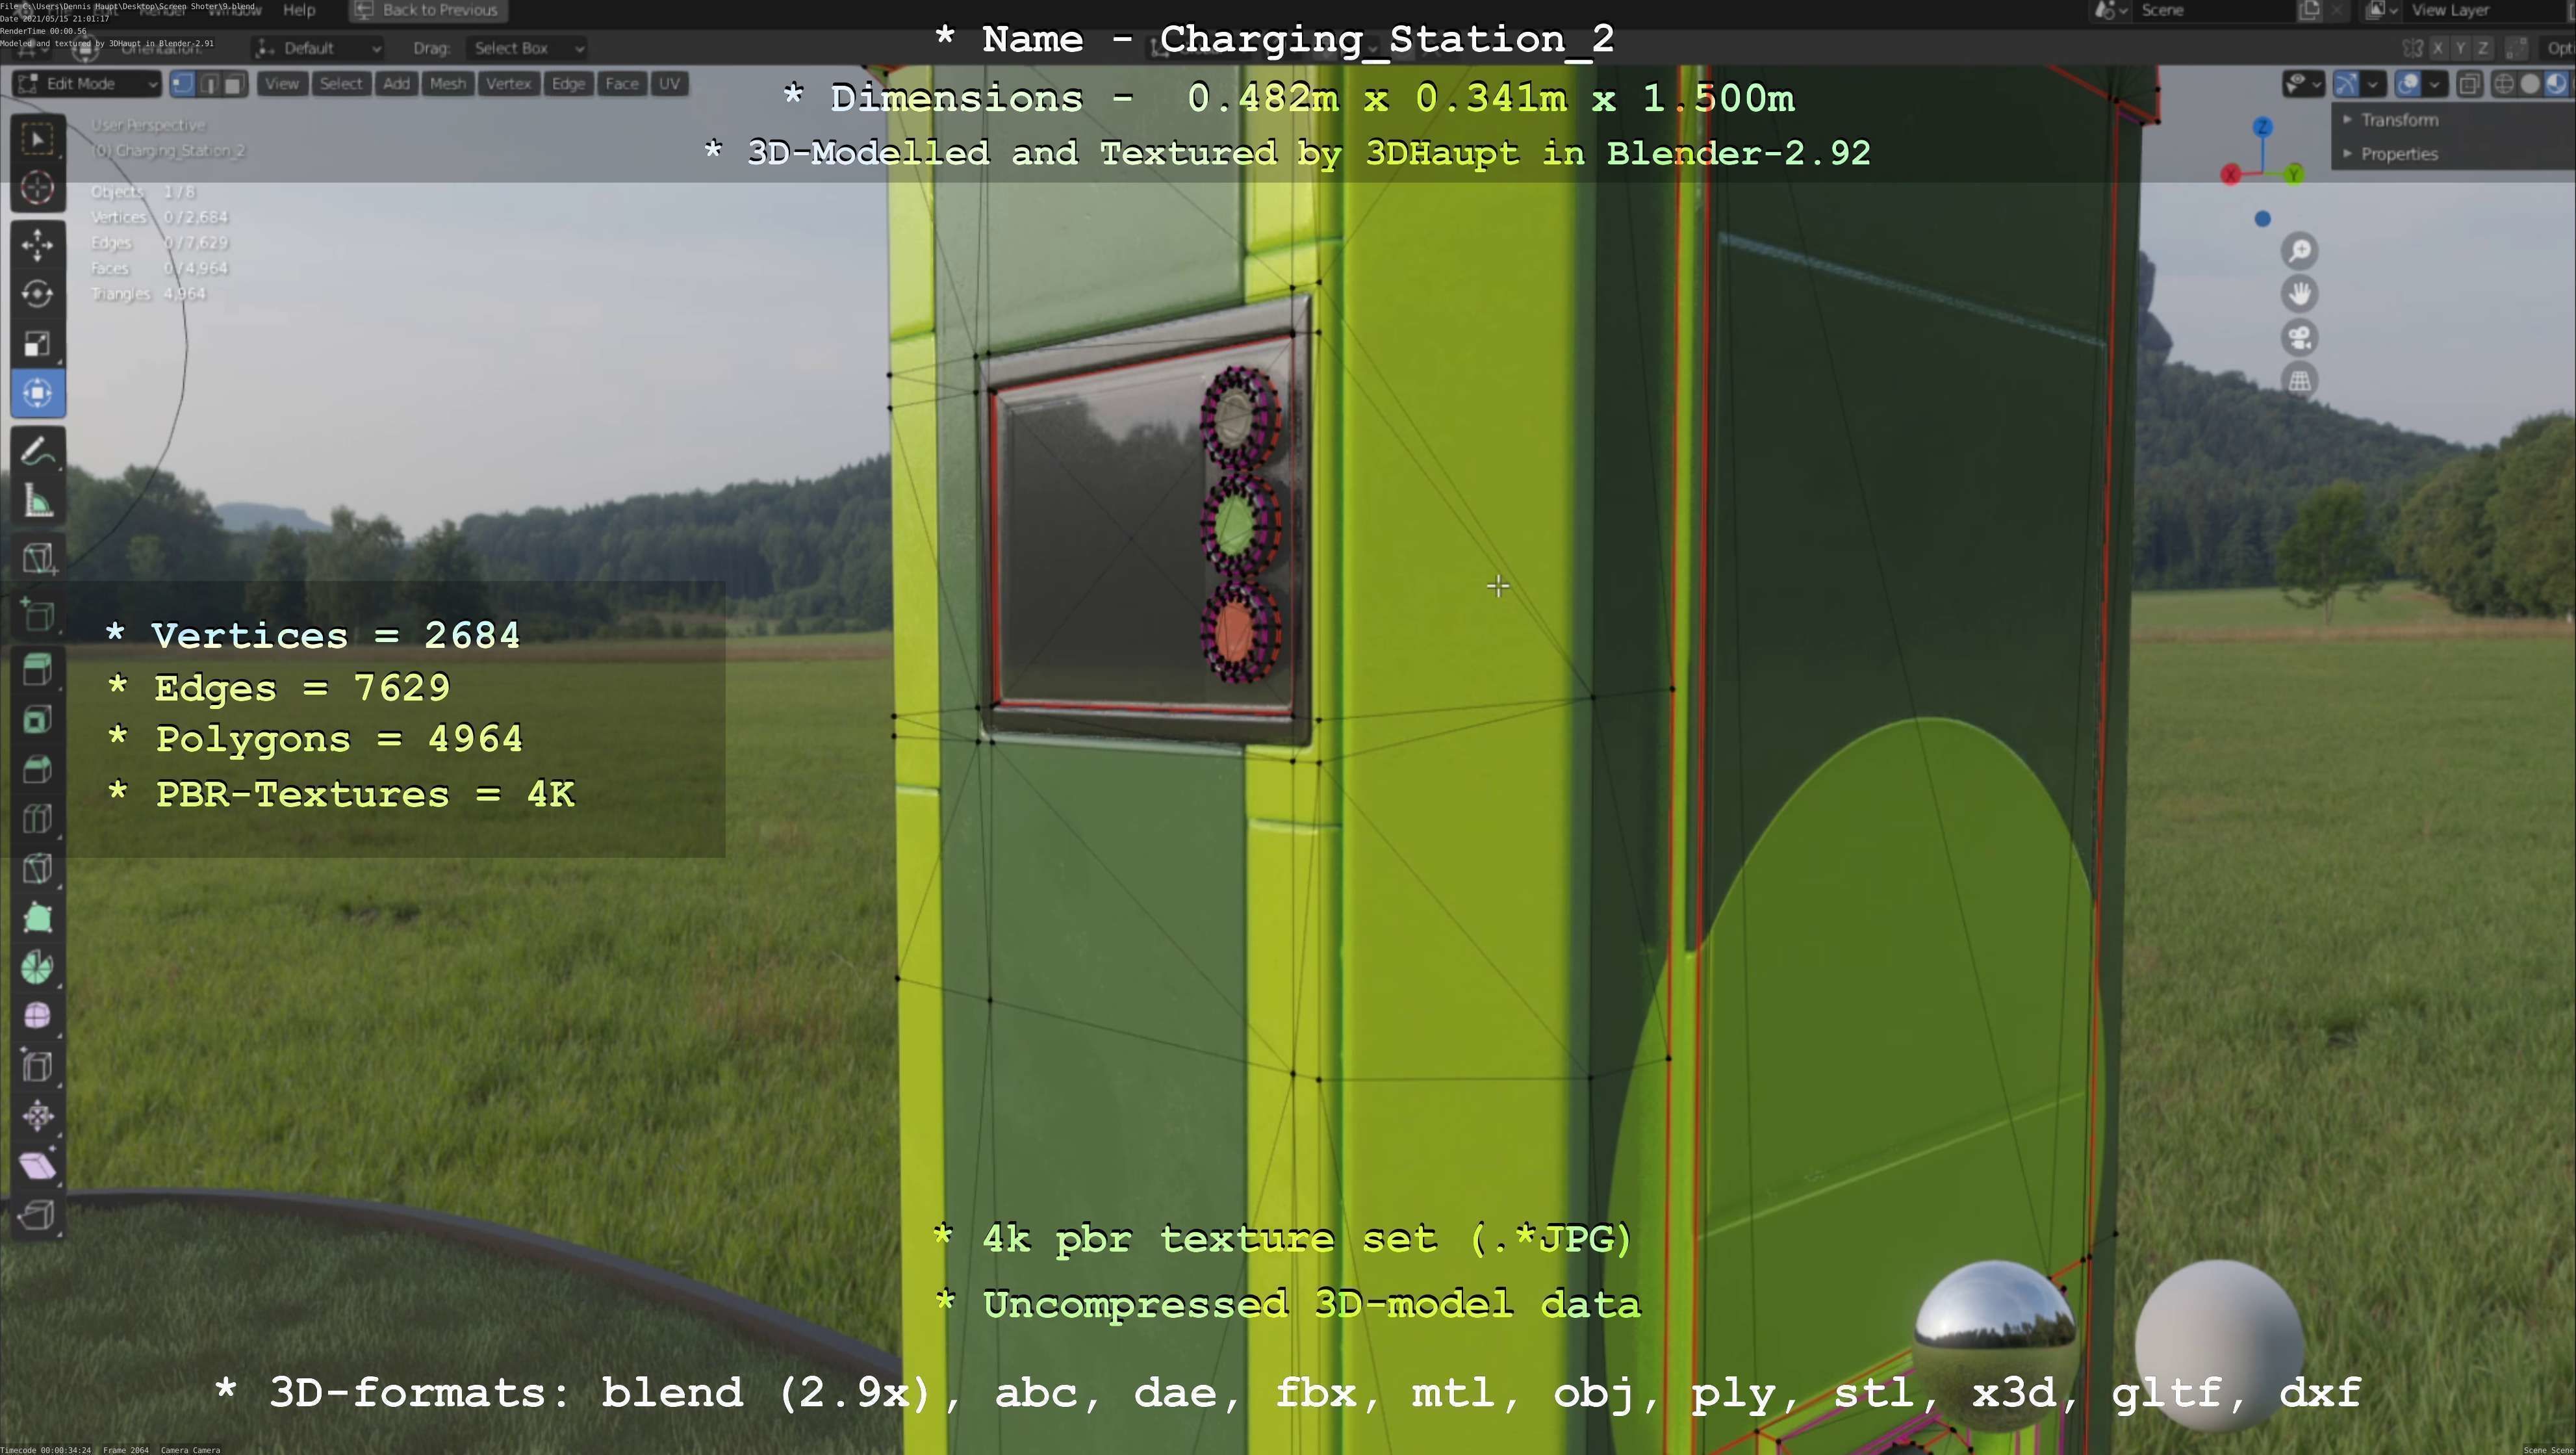Image resolution: width=2576 pixels, height=1455 pixels.
Task: Open the Drag Select Box dropdown
Action: 527,48
